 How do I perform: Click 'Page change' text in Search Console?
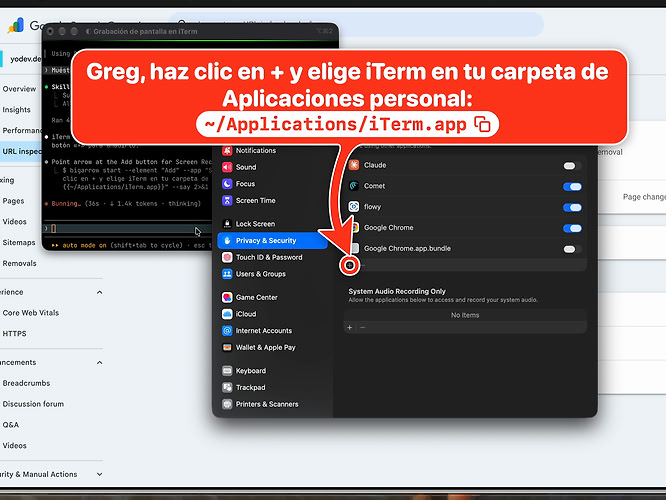coord(644,197)
